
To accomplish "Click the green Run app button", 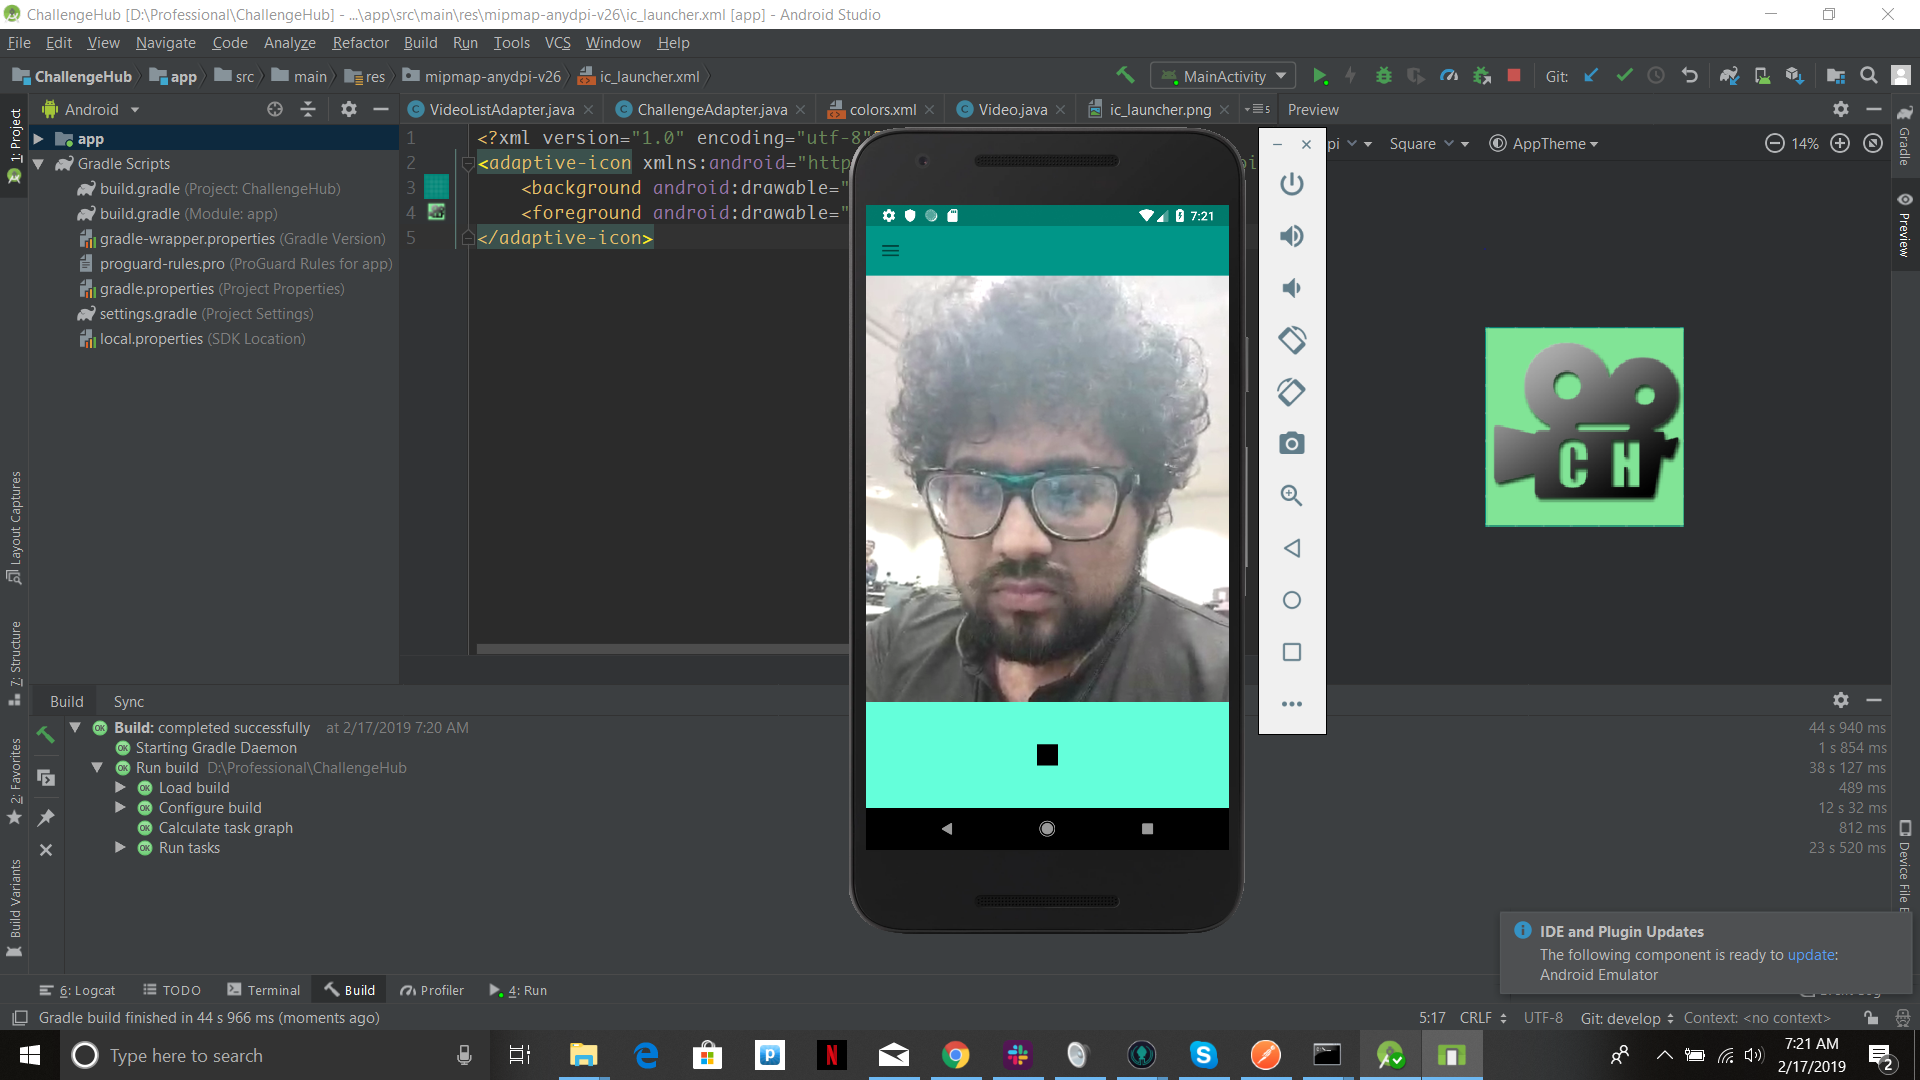I will (x=1320, y=76).
